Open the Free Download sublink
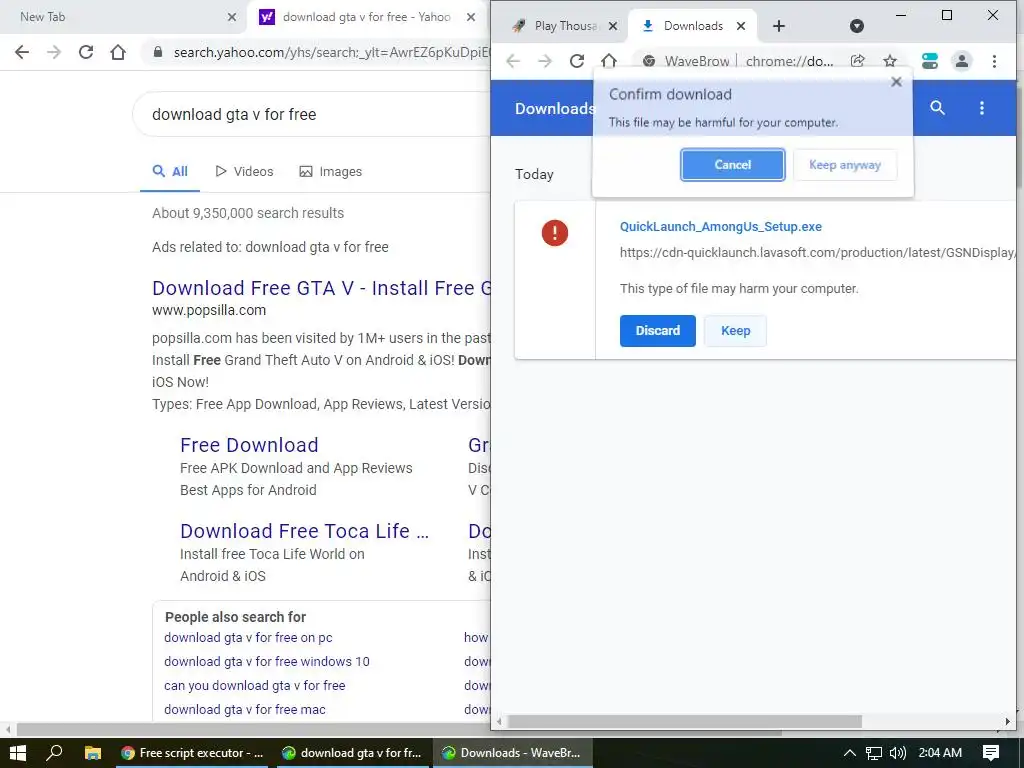The height and width of the screenshot is (768, 1024). coord(249,445)
